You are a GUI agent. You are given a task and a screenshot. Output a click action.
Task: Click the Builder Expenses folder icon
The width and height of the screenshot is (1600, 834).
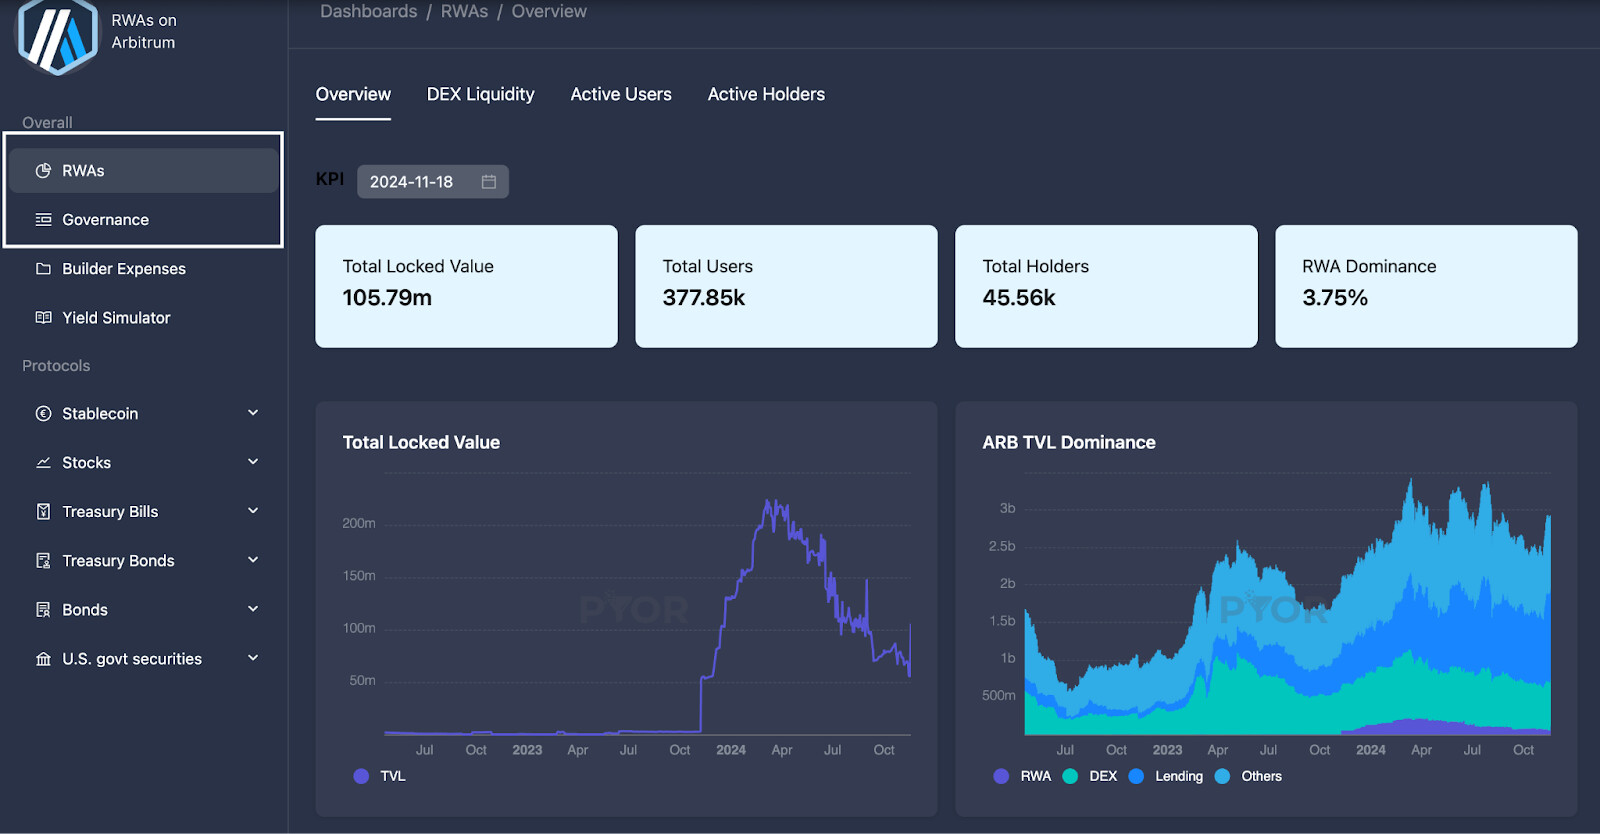pos(43,269)
